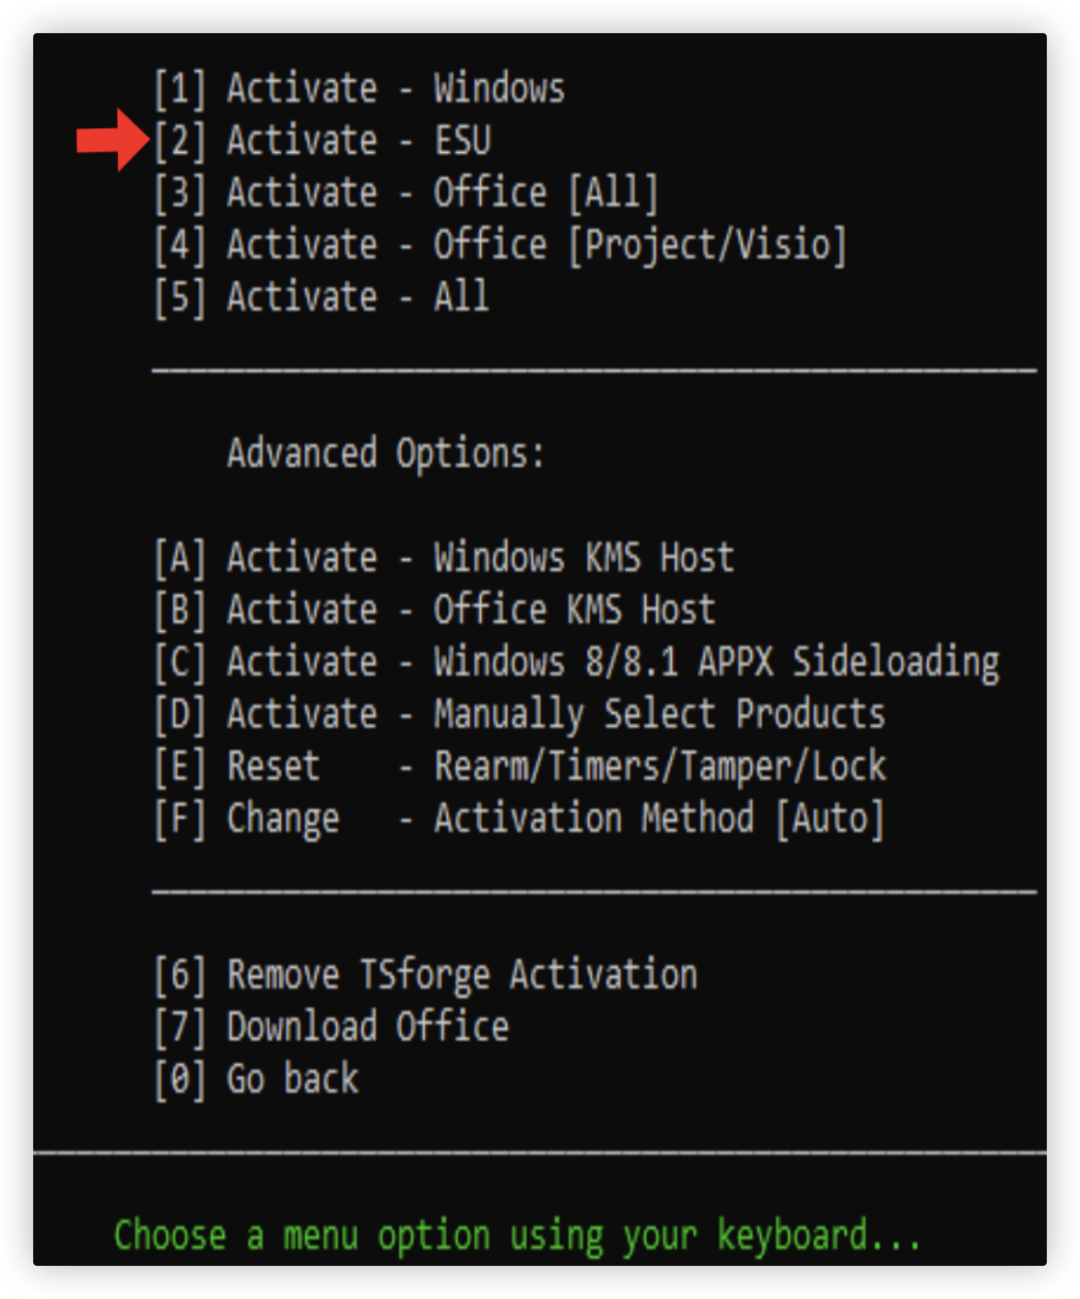Click dashed separator above Remove TSforge
This screenshot has height=1299, width=1080.
(x=594, y=889)
